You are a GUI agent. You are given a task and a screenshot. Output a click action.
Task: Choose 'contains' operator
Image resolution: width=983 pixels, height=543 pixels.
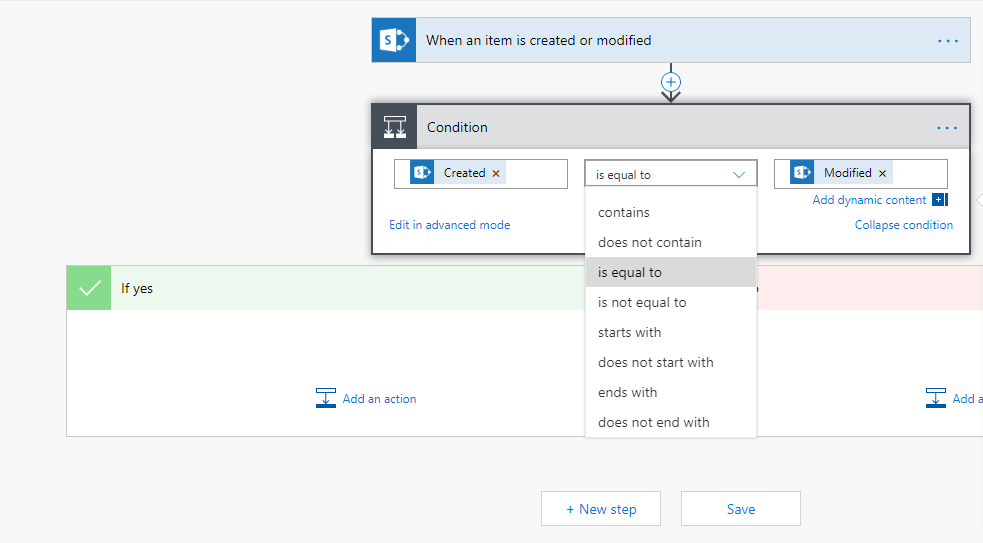[x=671, y=213]
